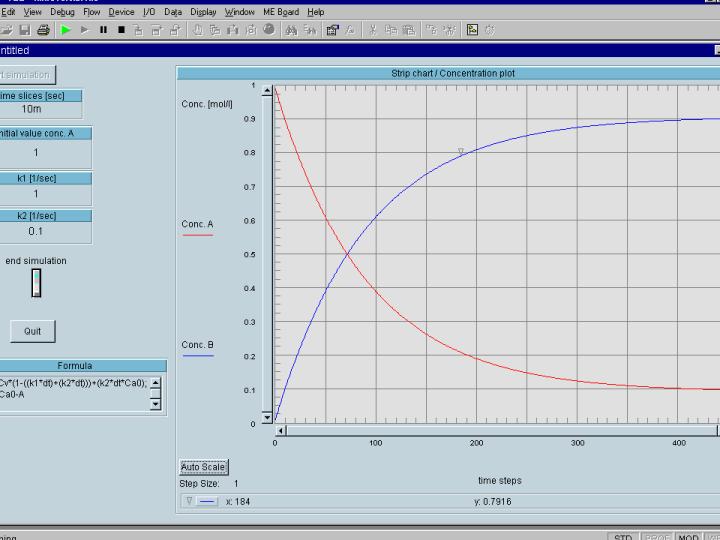Toggle the MOD status bar indicator
Viewport: 720px width, 540px height.
pos(687,537)
